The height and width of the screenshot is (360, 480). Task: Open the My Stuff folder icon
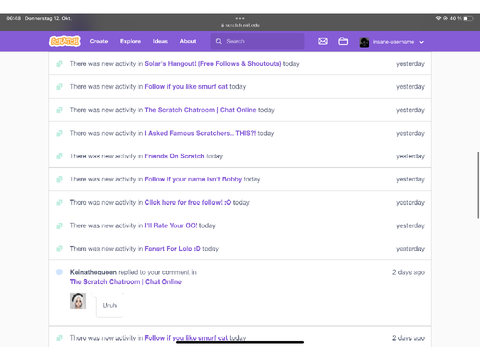coord(343,41)
